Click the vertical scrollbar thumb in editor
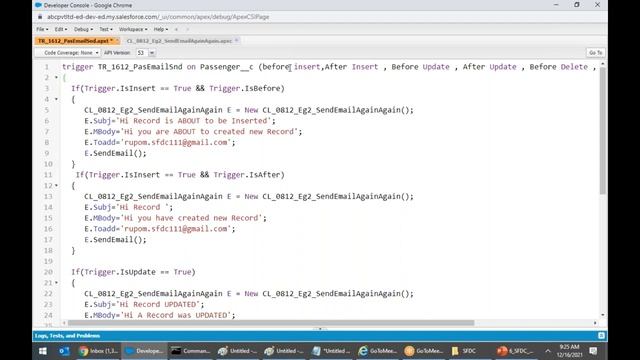Viewport: 640px width, 360px height. point(603,131)
